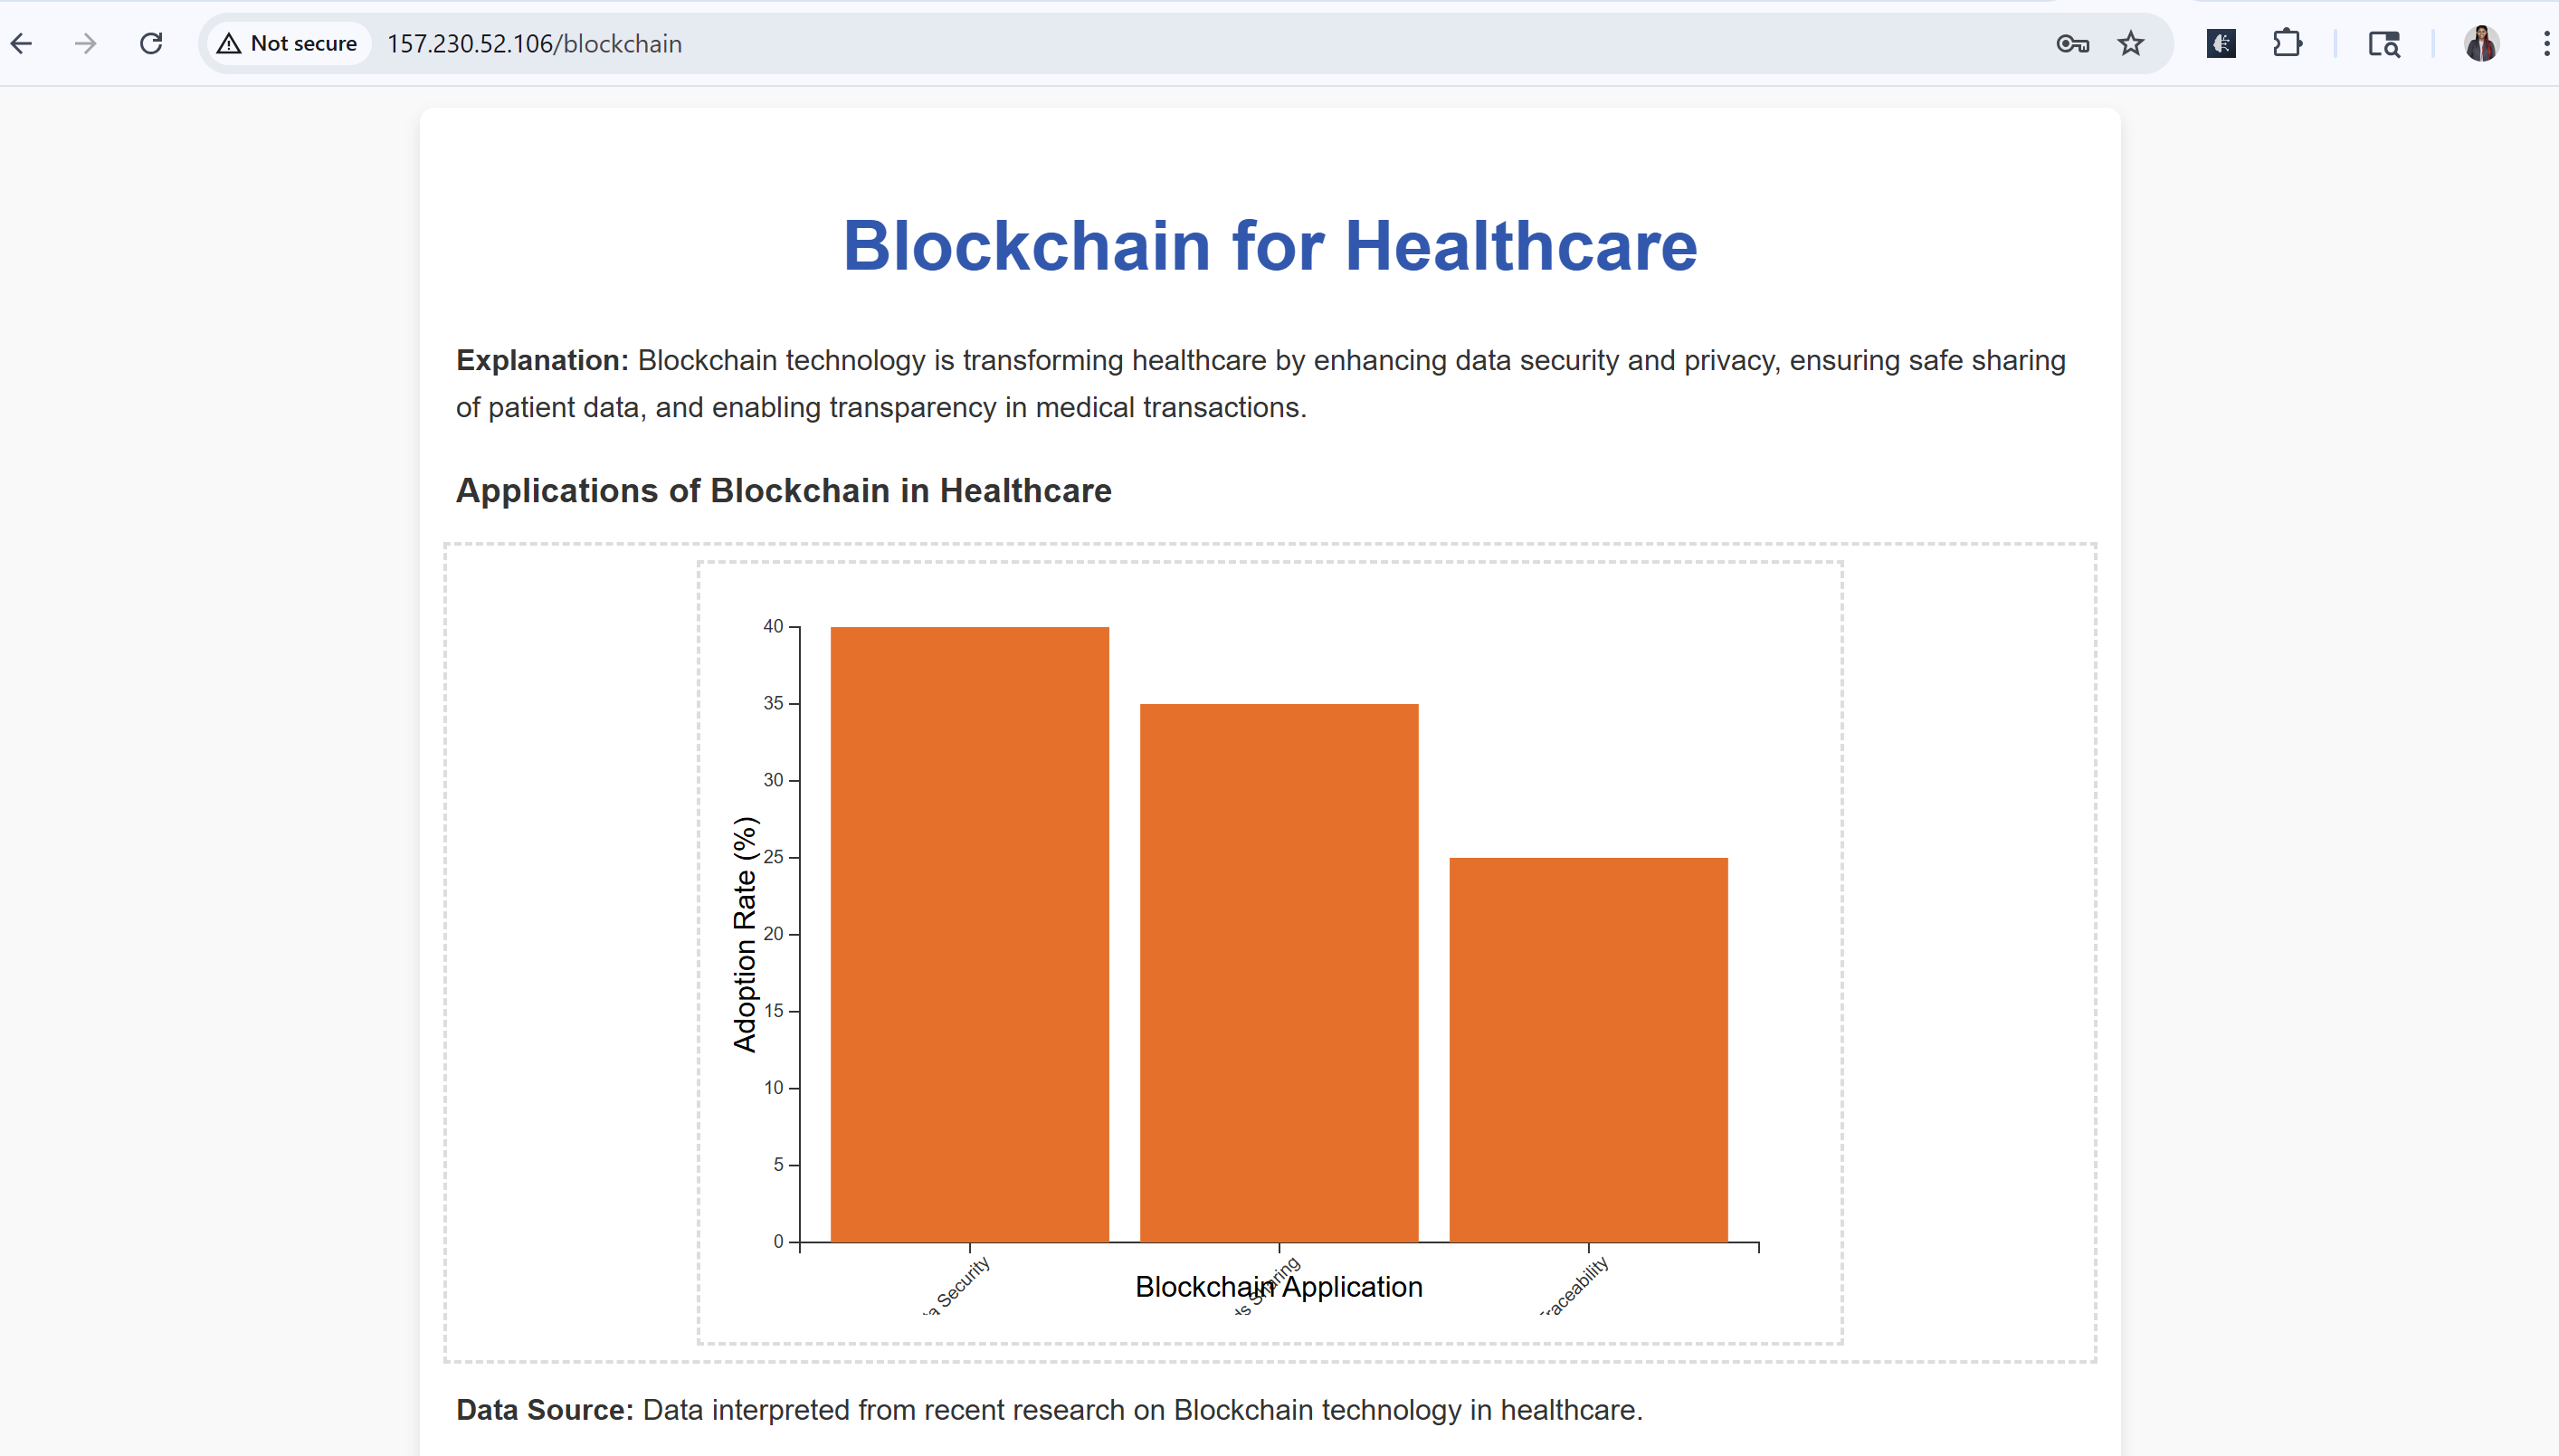Click the Blockchain Application axis label
The width and height of the screenshot is (2559, 1456).
[1278, 1288]
